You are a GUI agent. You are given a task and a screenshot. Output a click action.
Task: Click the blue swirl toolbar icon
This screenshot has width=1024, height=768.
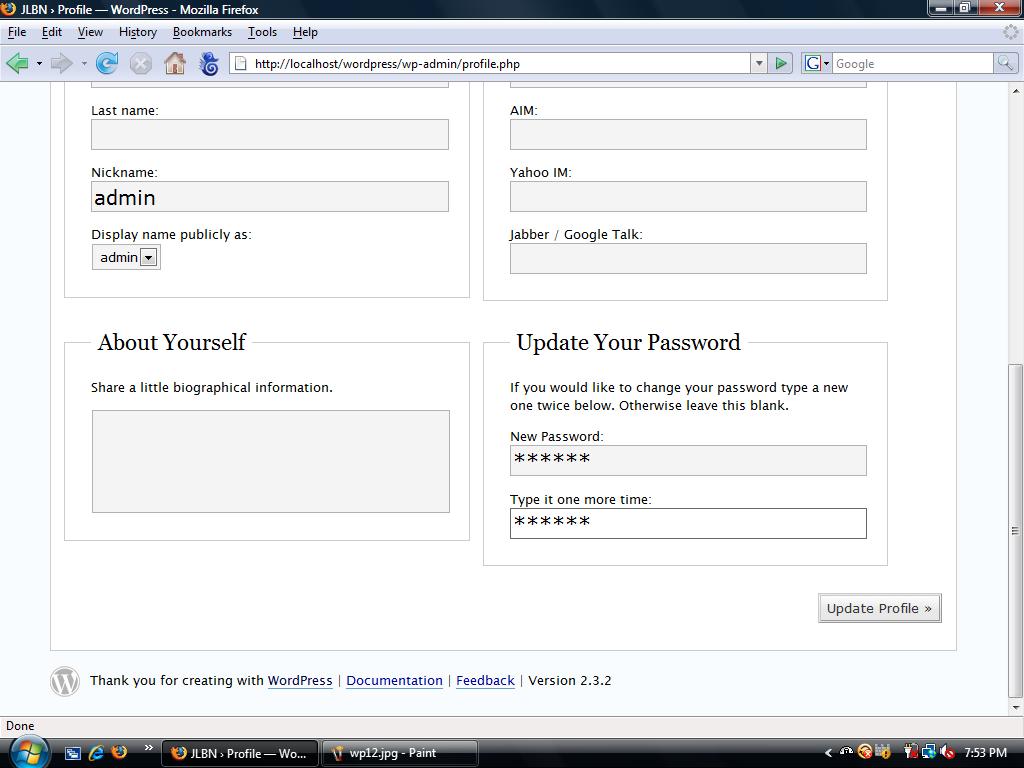[x=209, y=64]
